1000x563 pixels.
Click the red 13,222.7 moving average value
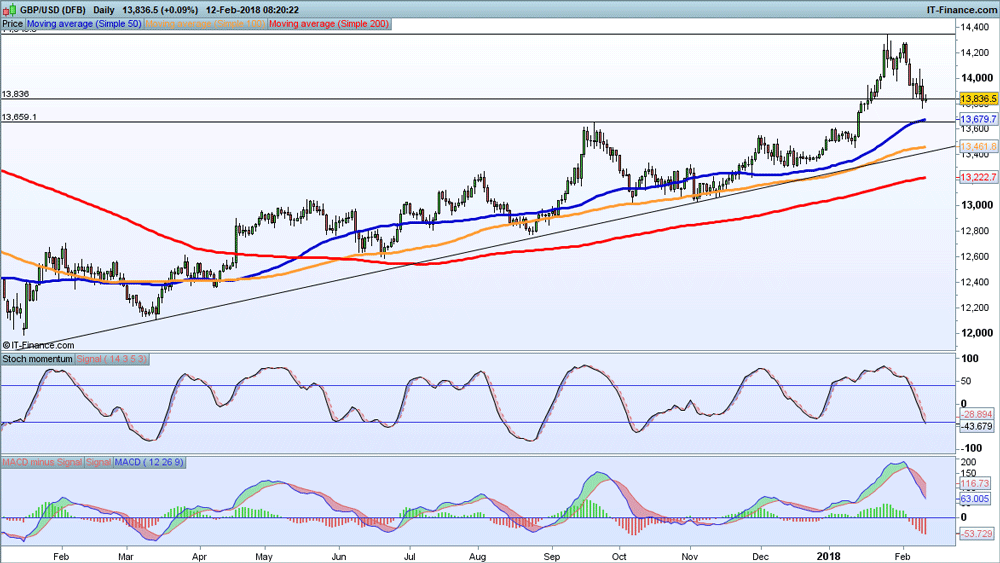(978, 177)
